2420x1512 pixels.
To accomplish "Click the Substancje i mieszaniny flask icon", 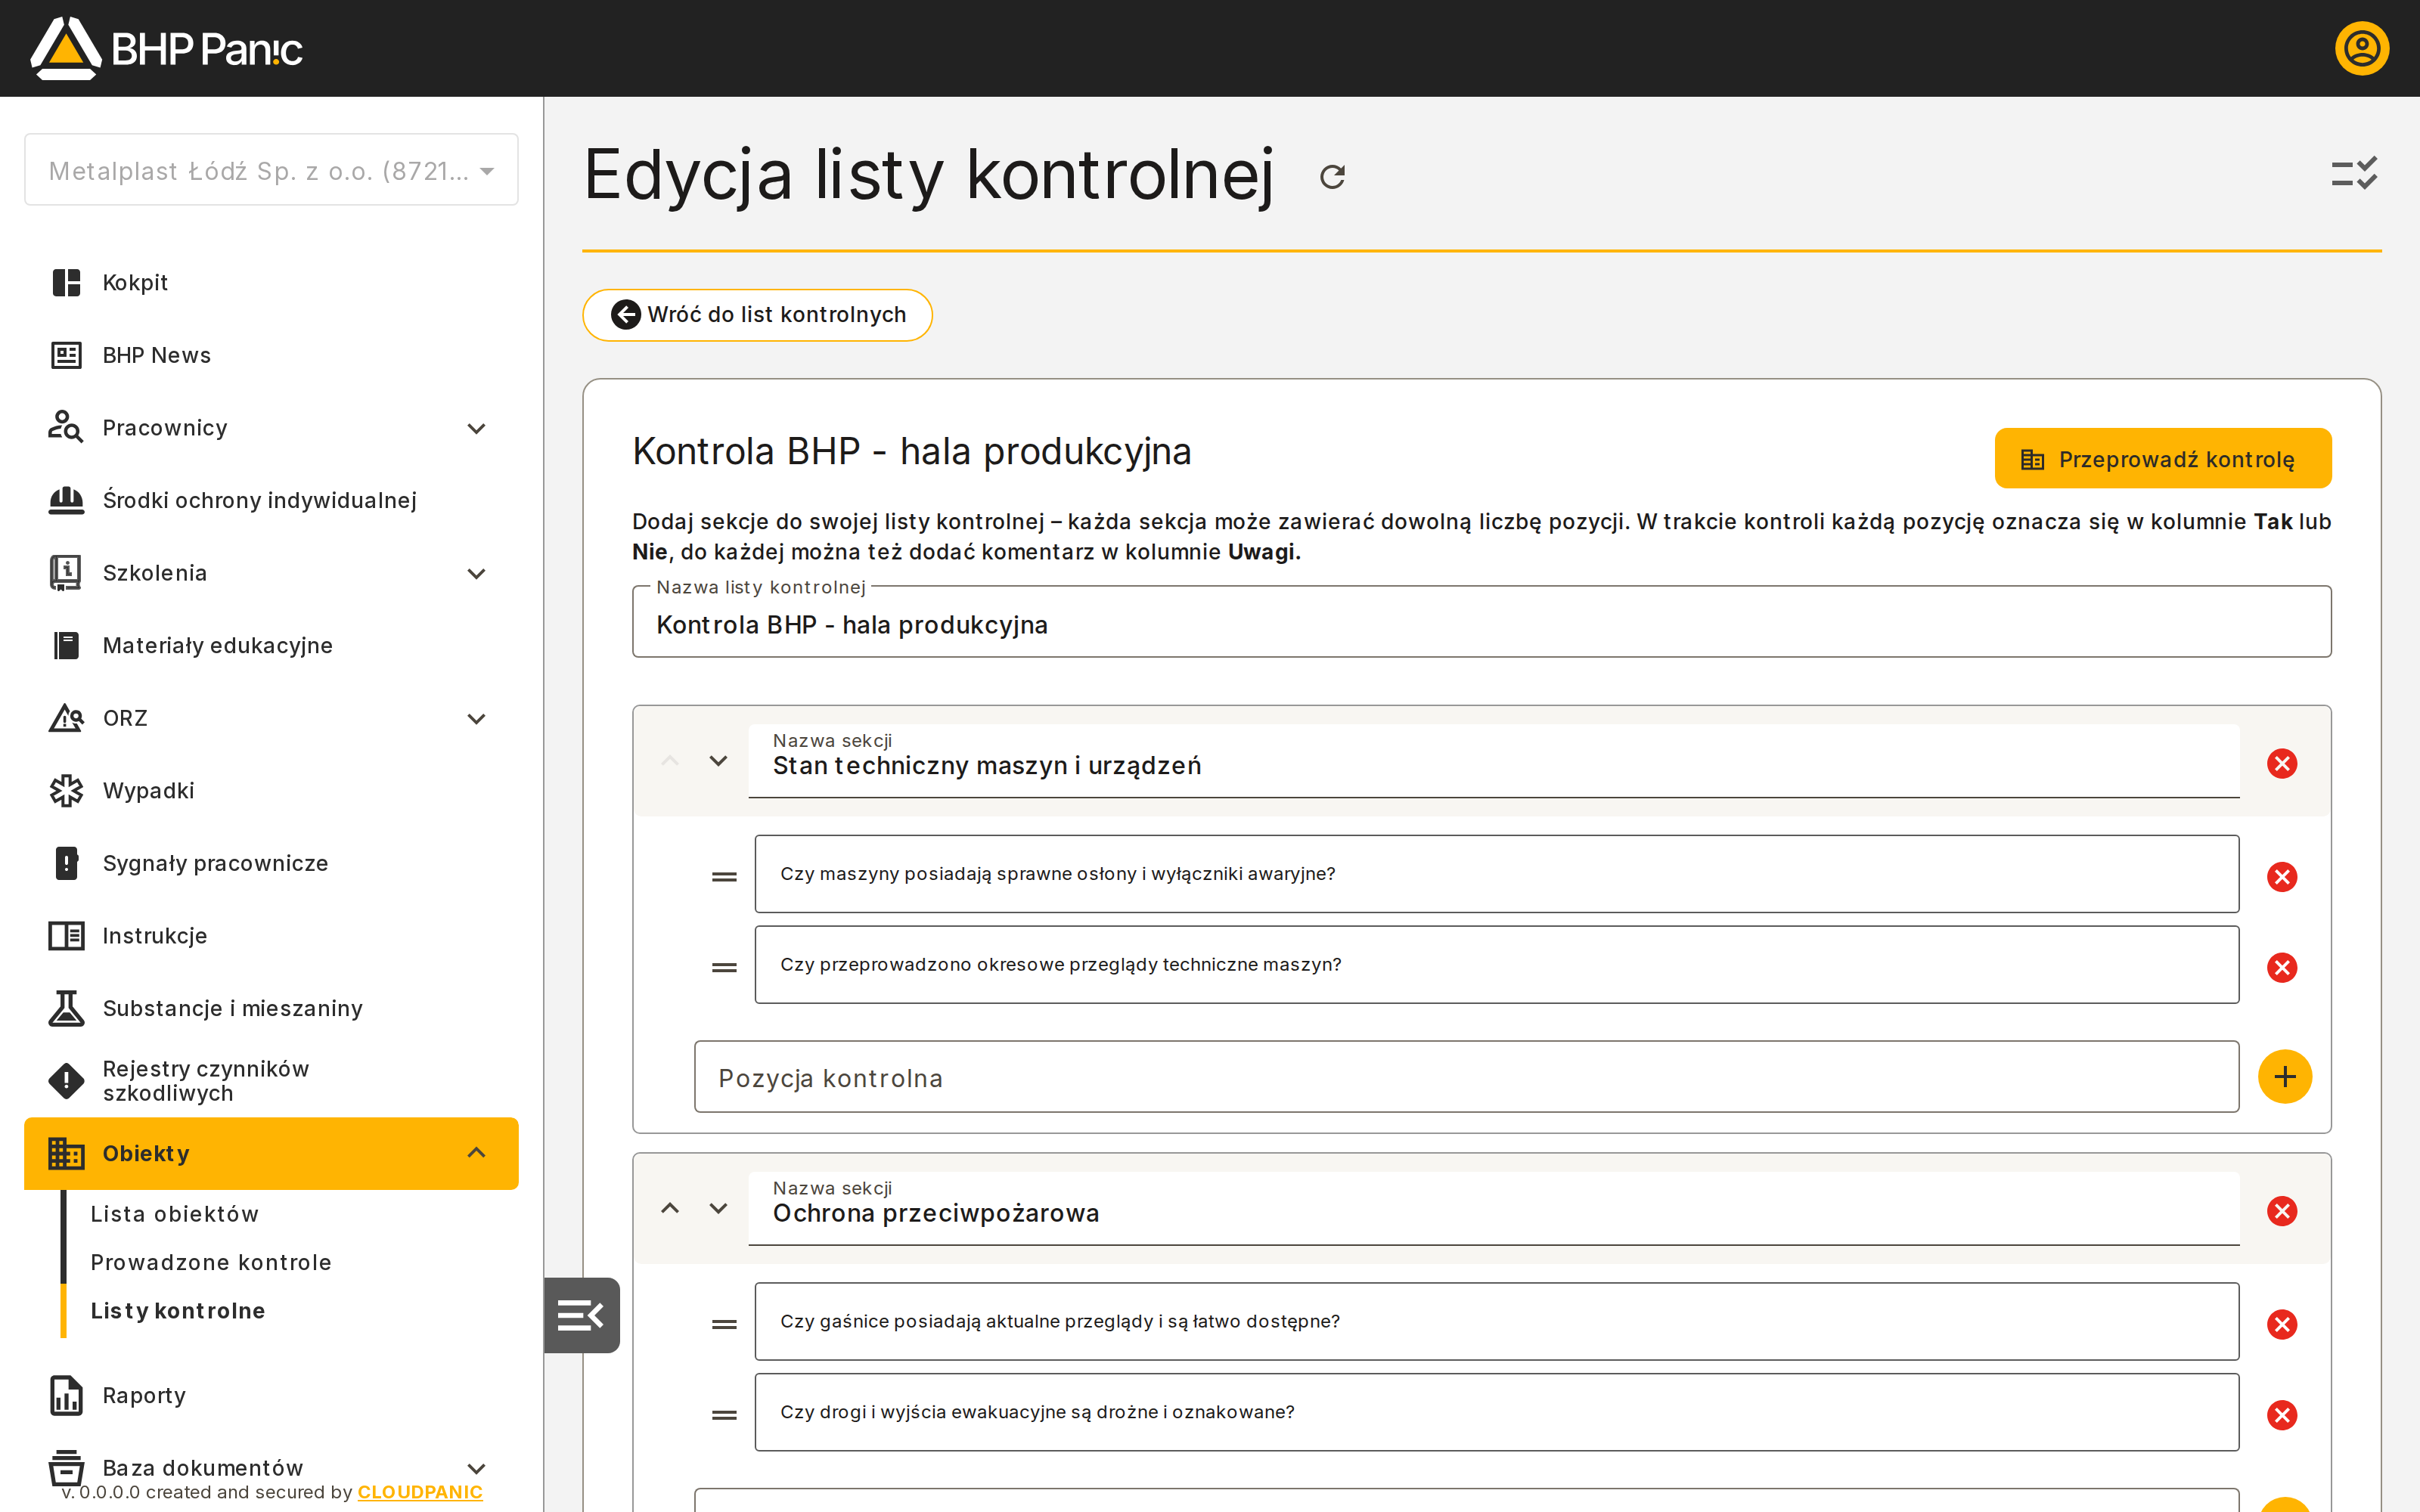I will [66, 1008].
